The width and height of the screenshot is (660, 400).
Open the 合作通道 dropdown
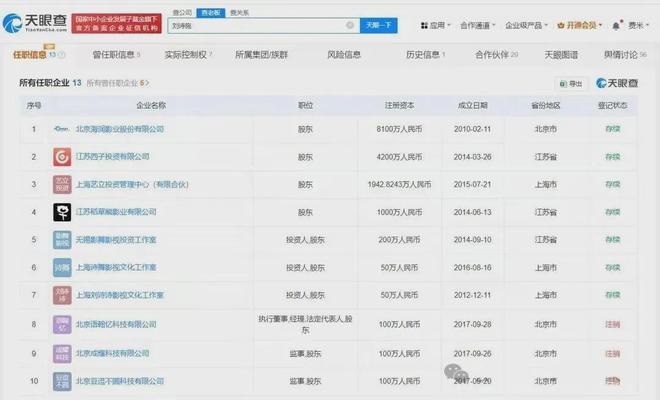pos(478,26)
